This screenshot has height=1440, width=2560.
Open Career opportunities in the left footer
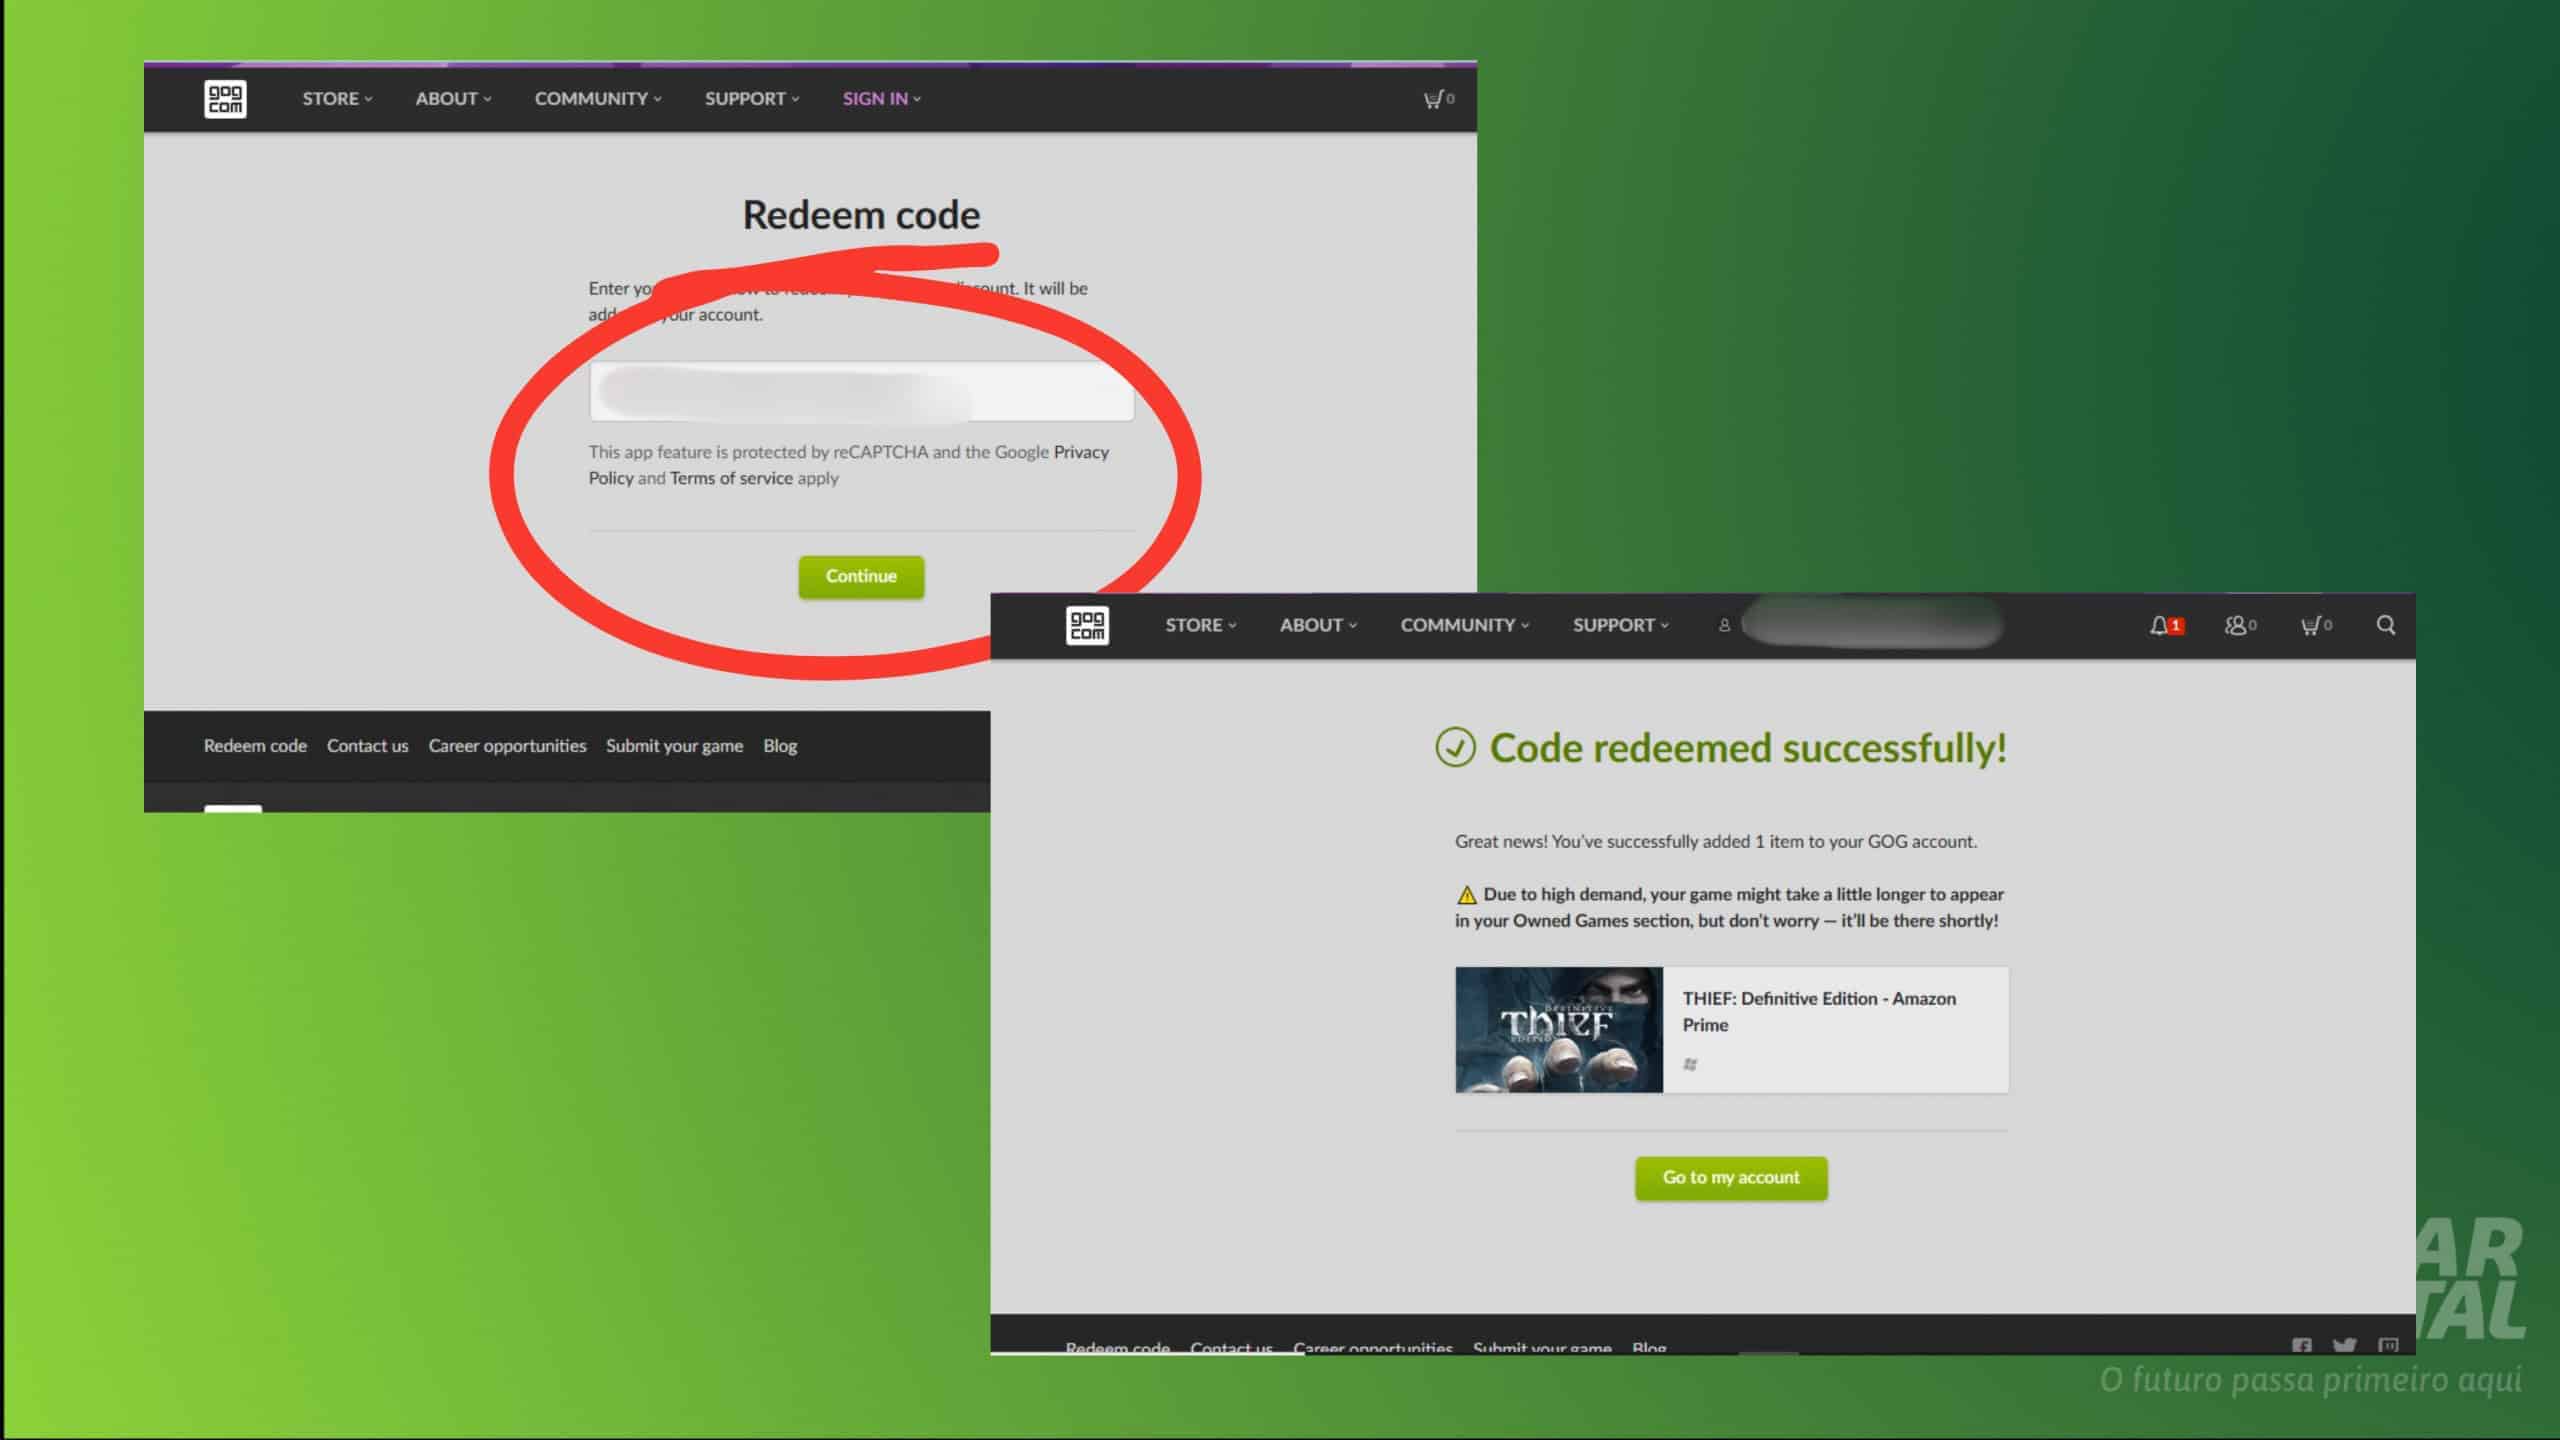click(x=507, y=746)
